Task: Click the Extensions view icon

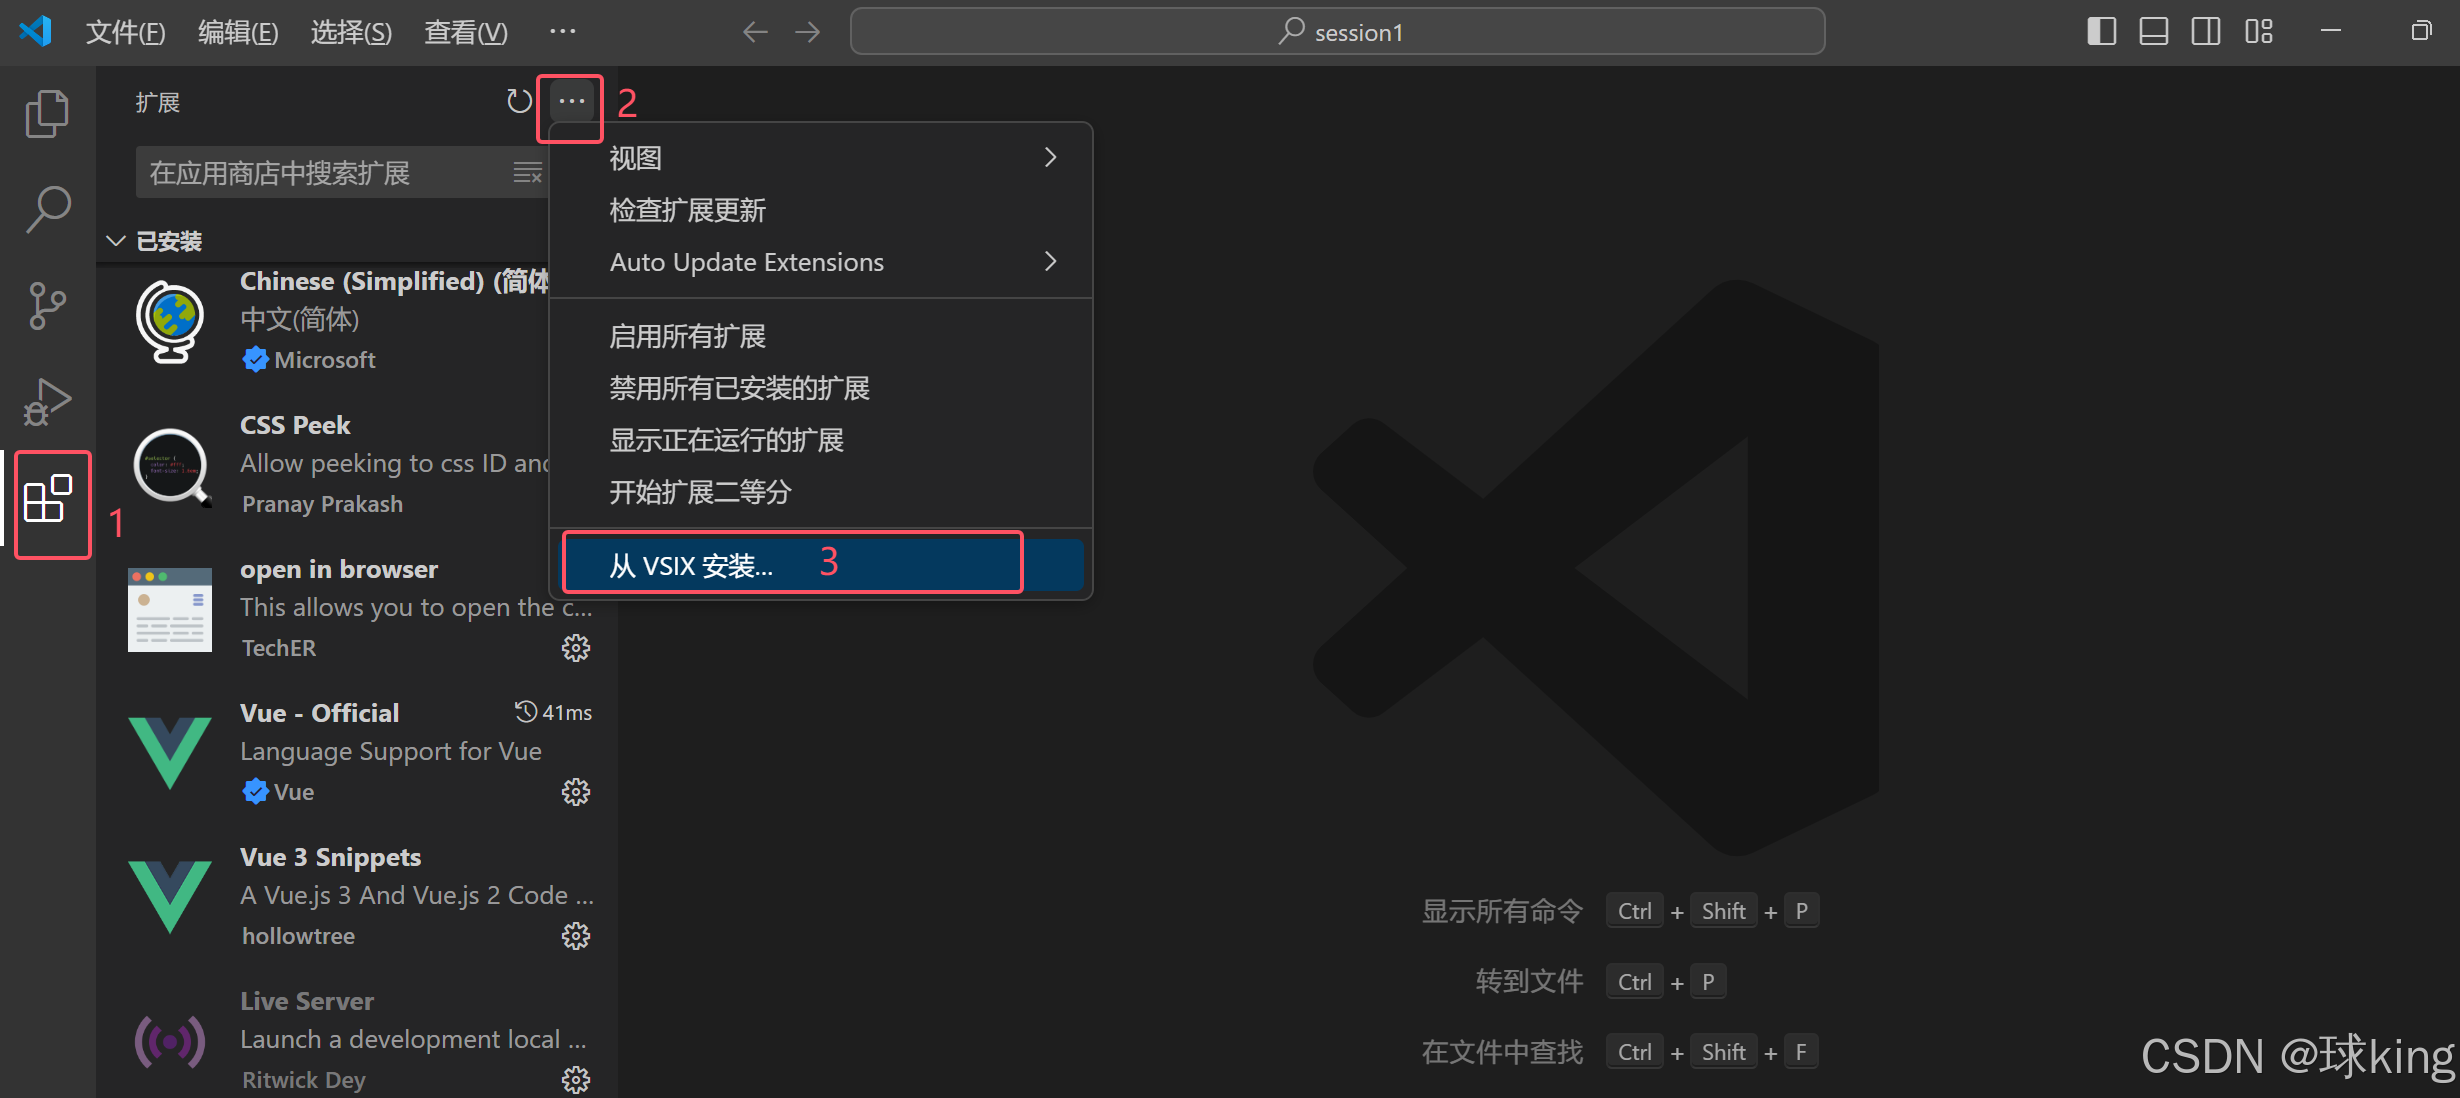Action: click(x=47, y=499)
